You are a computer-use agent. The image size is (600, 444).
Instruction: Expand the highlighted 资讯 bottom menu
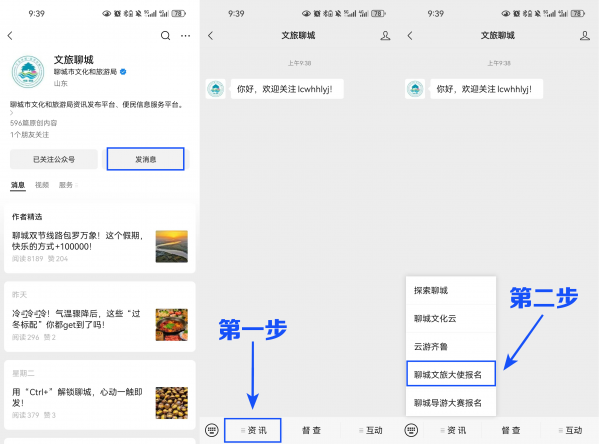click(252, 430)
